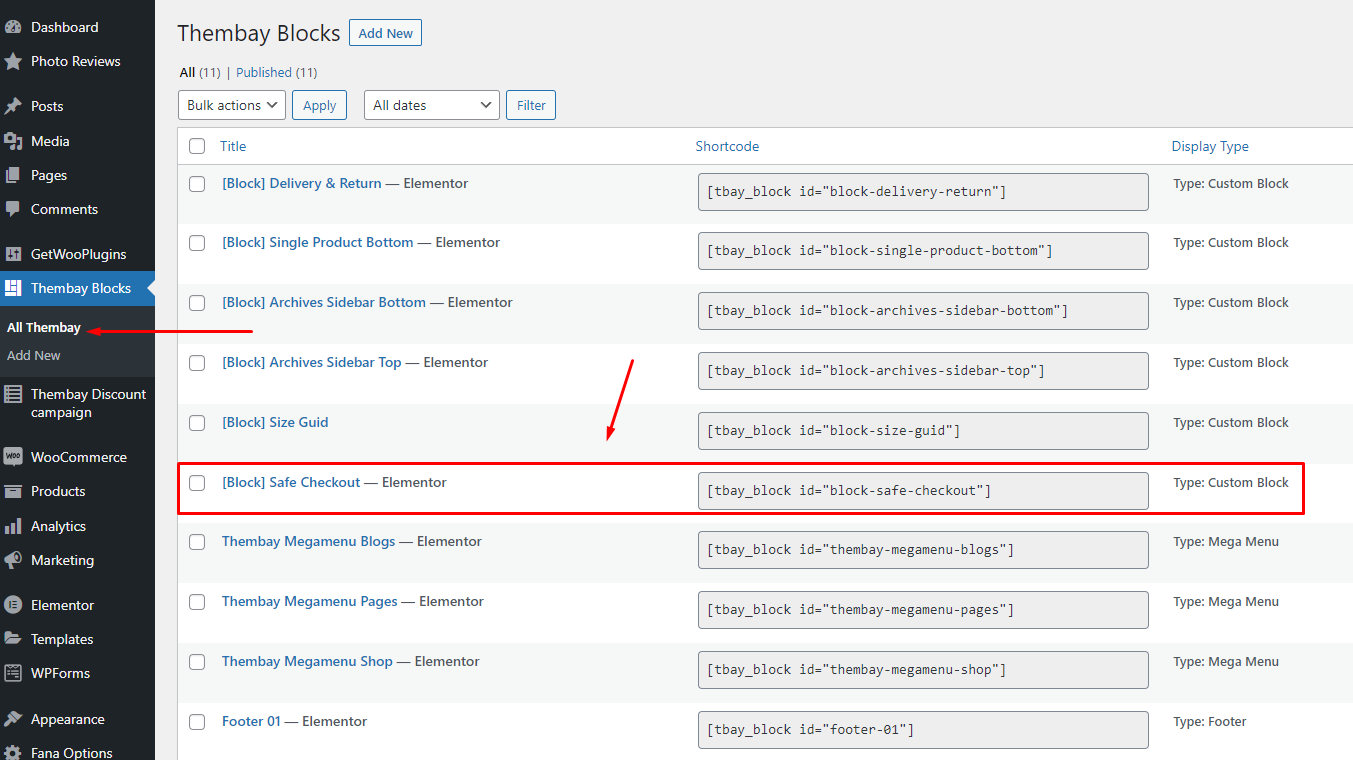Viewport: 1353px width, 760px height.
Task: Click "Type: Custom Block" in Safe Checkout row
Action: pos(1231,482)
